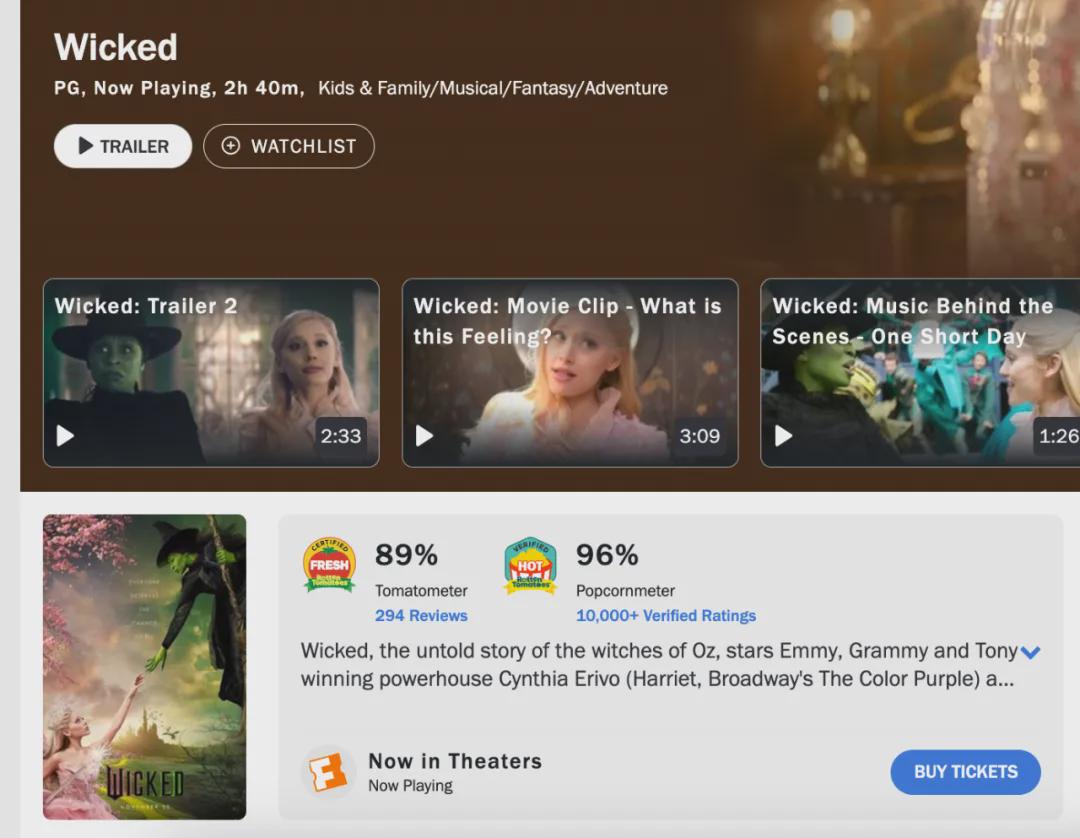The image size is (1080, 838).
Task: Open the 294 Reviews link
Action: [x=421, y=616]
